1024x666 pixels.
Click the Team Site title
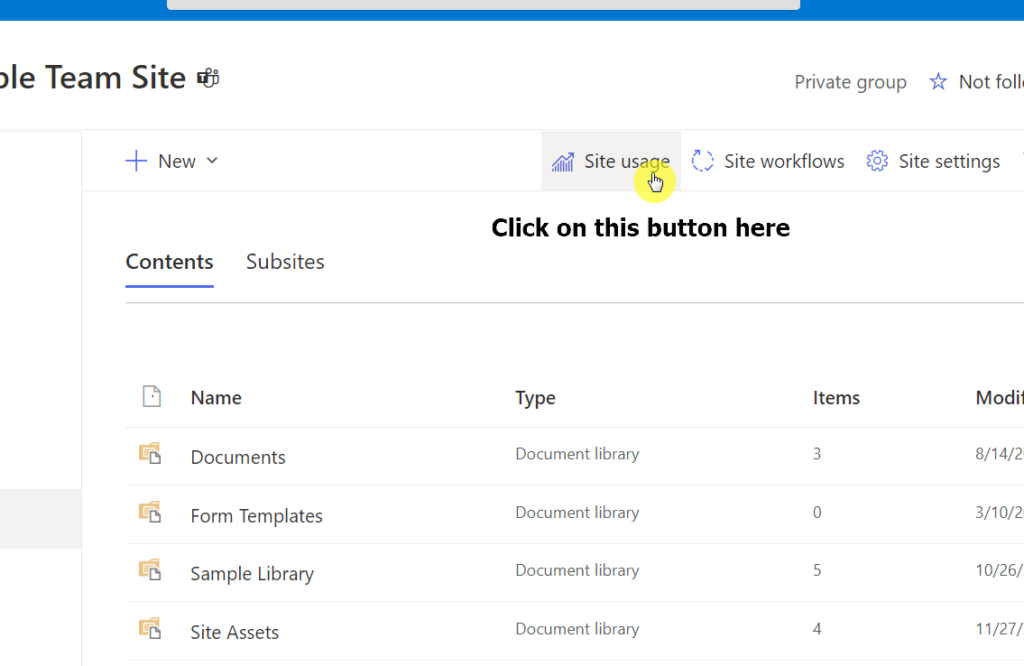point(92,78)
